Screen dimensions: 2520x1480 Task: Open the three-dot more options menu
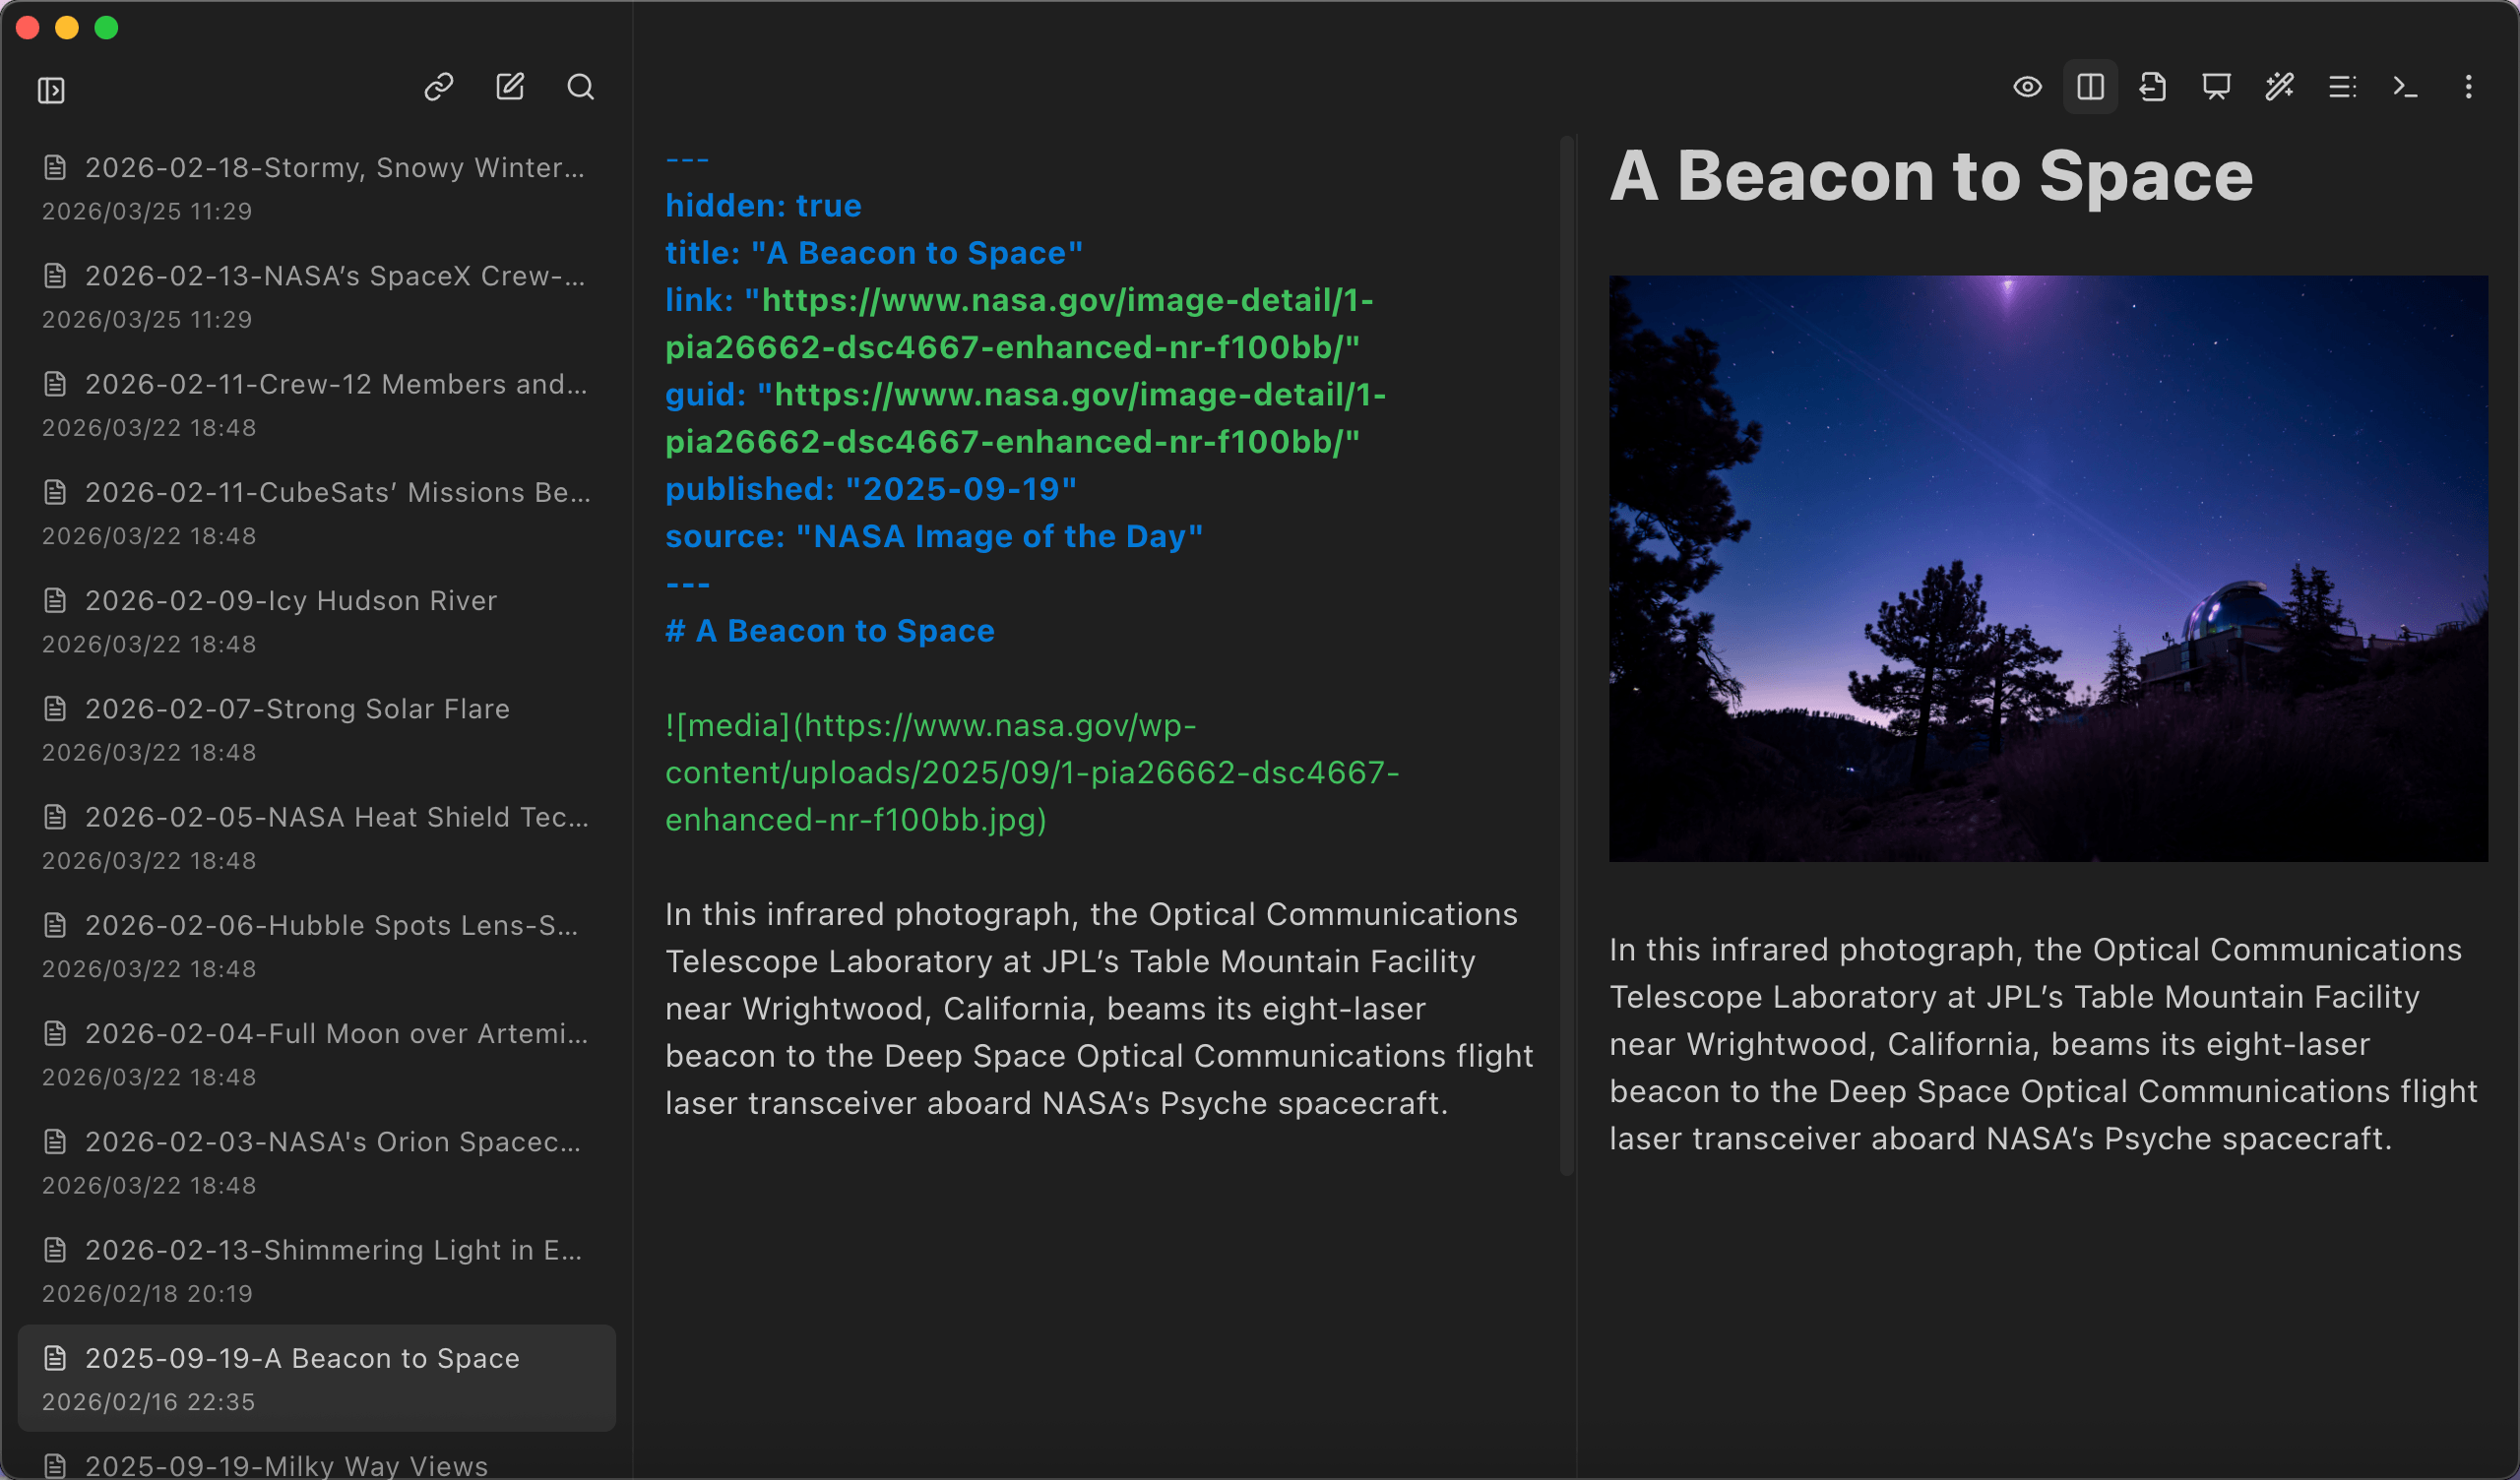(x=2468, y=87)
